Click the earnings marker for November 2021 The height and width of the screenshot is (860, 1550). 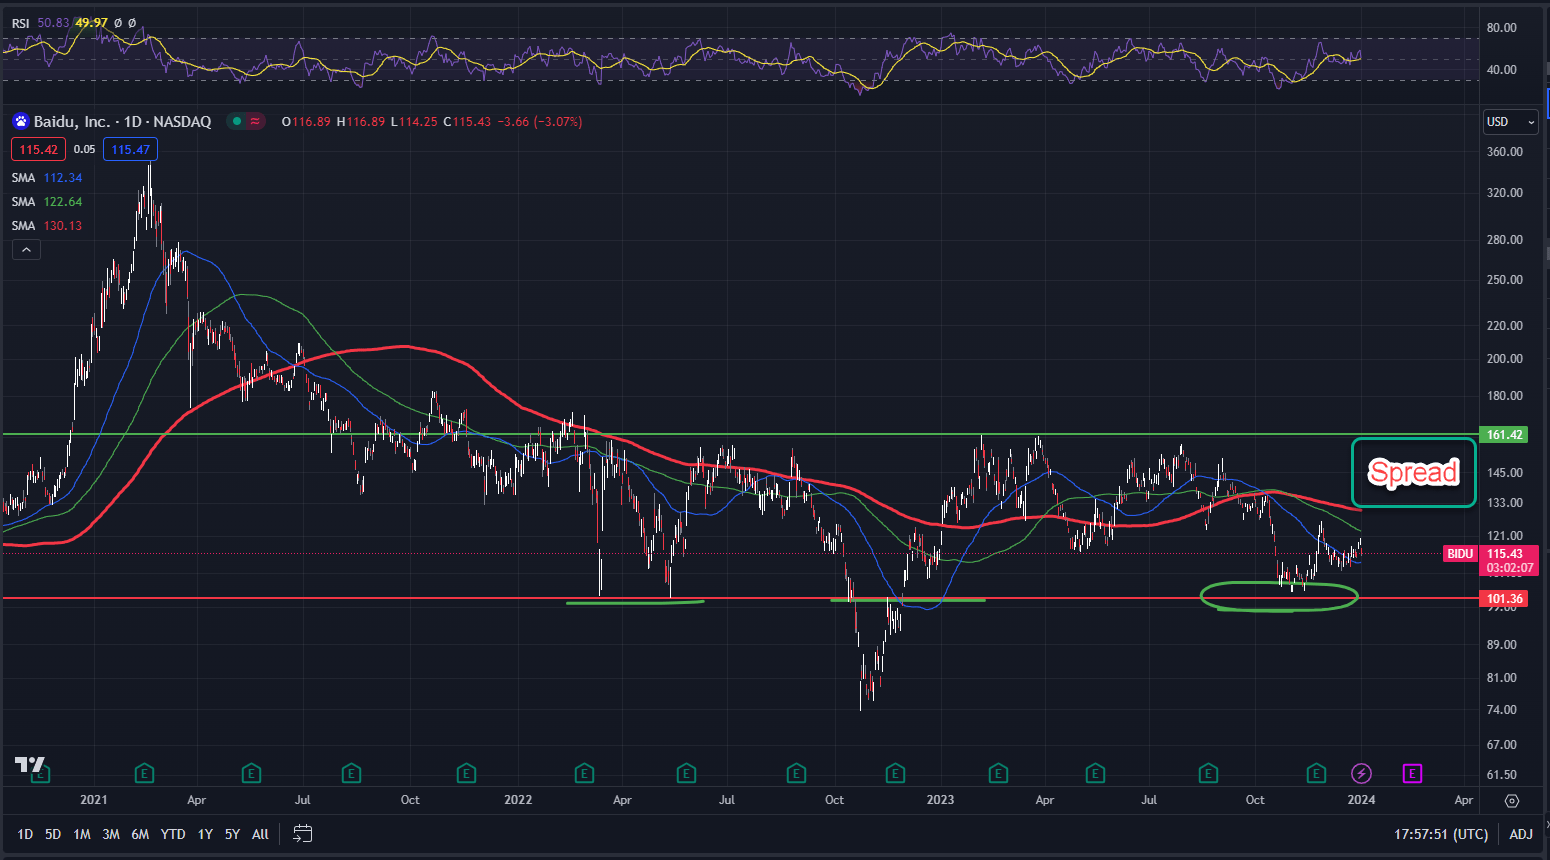click(465, 773)
